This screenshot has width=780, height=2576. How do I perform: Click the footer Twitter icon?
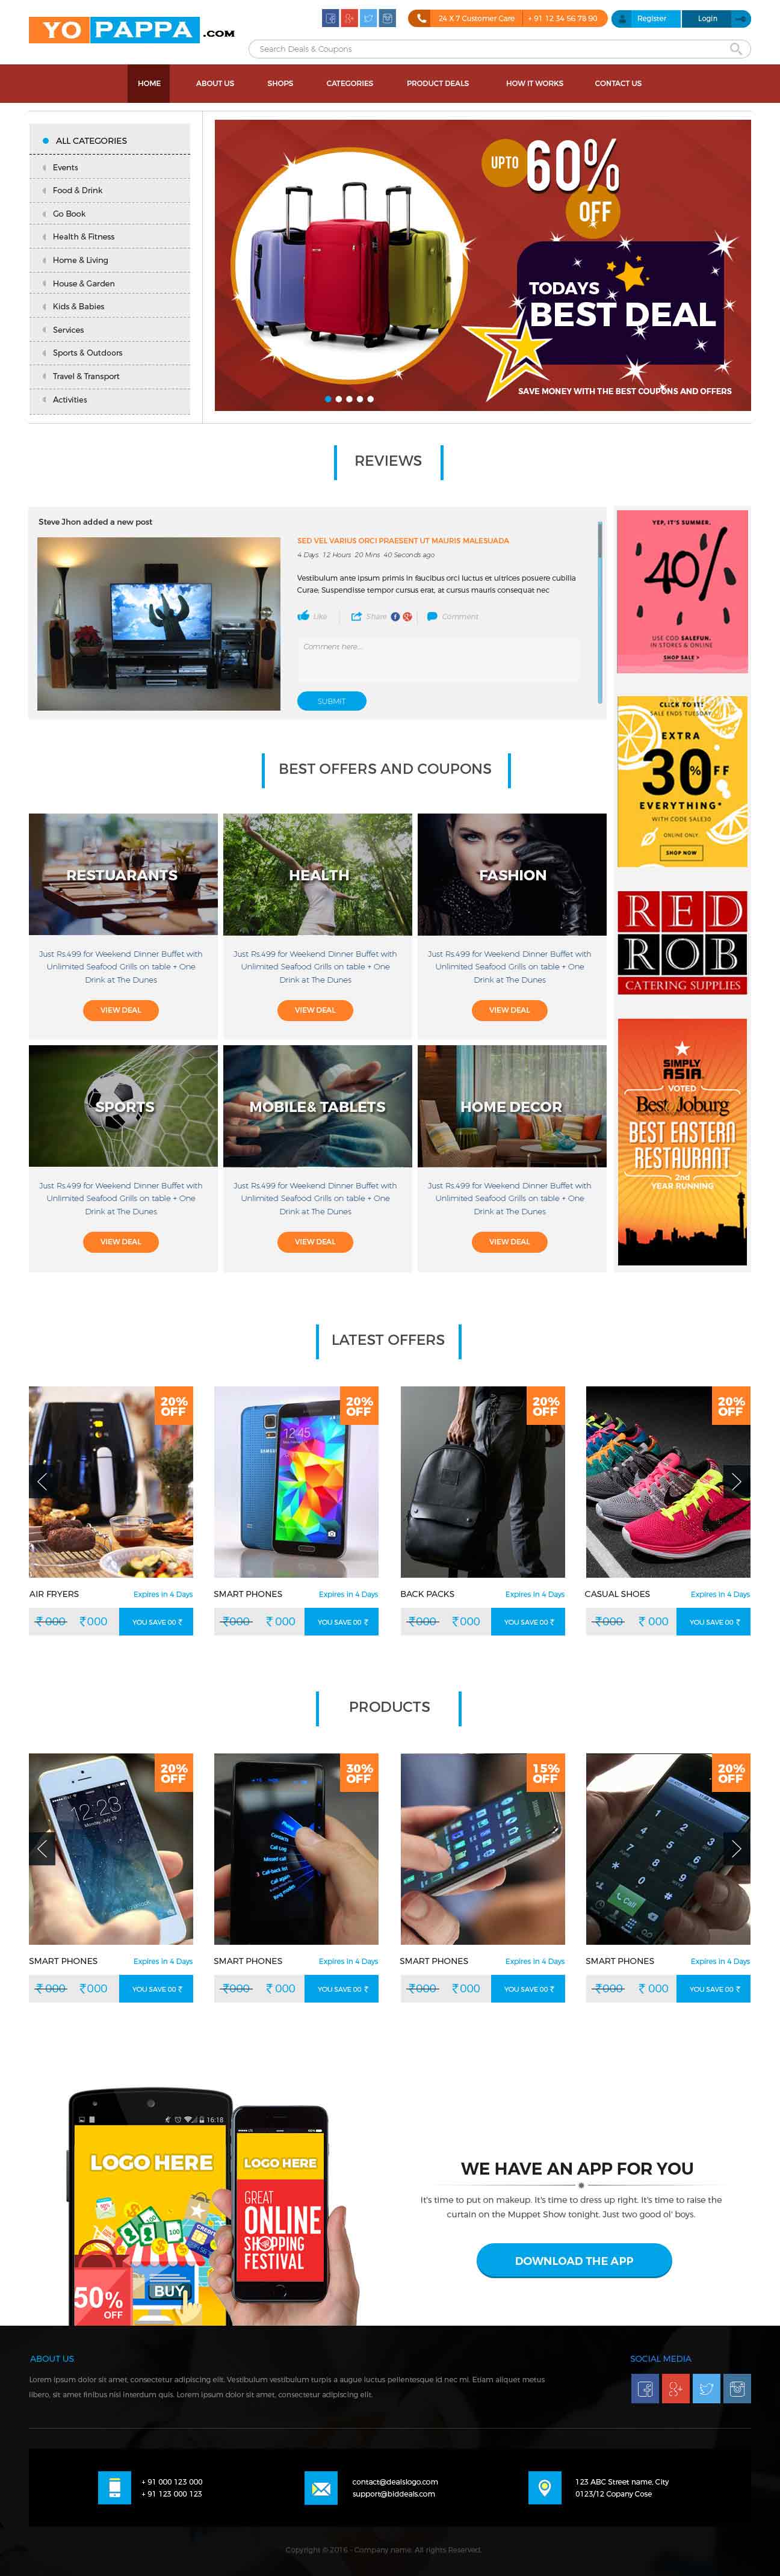(706, 2389)
